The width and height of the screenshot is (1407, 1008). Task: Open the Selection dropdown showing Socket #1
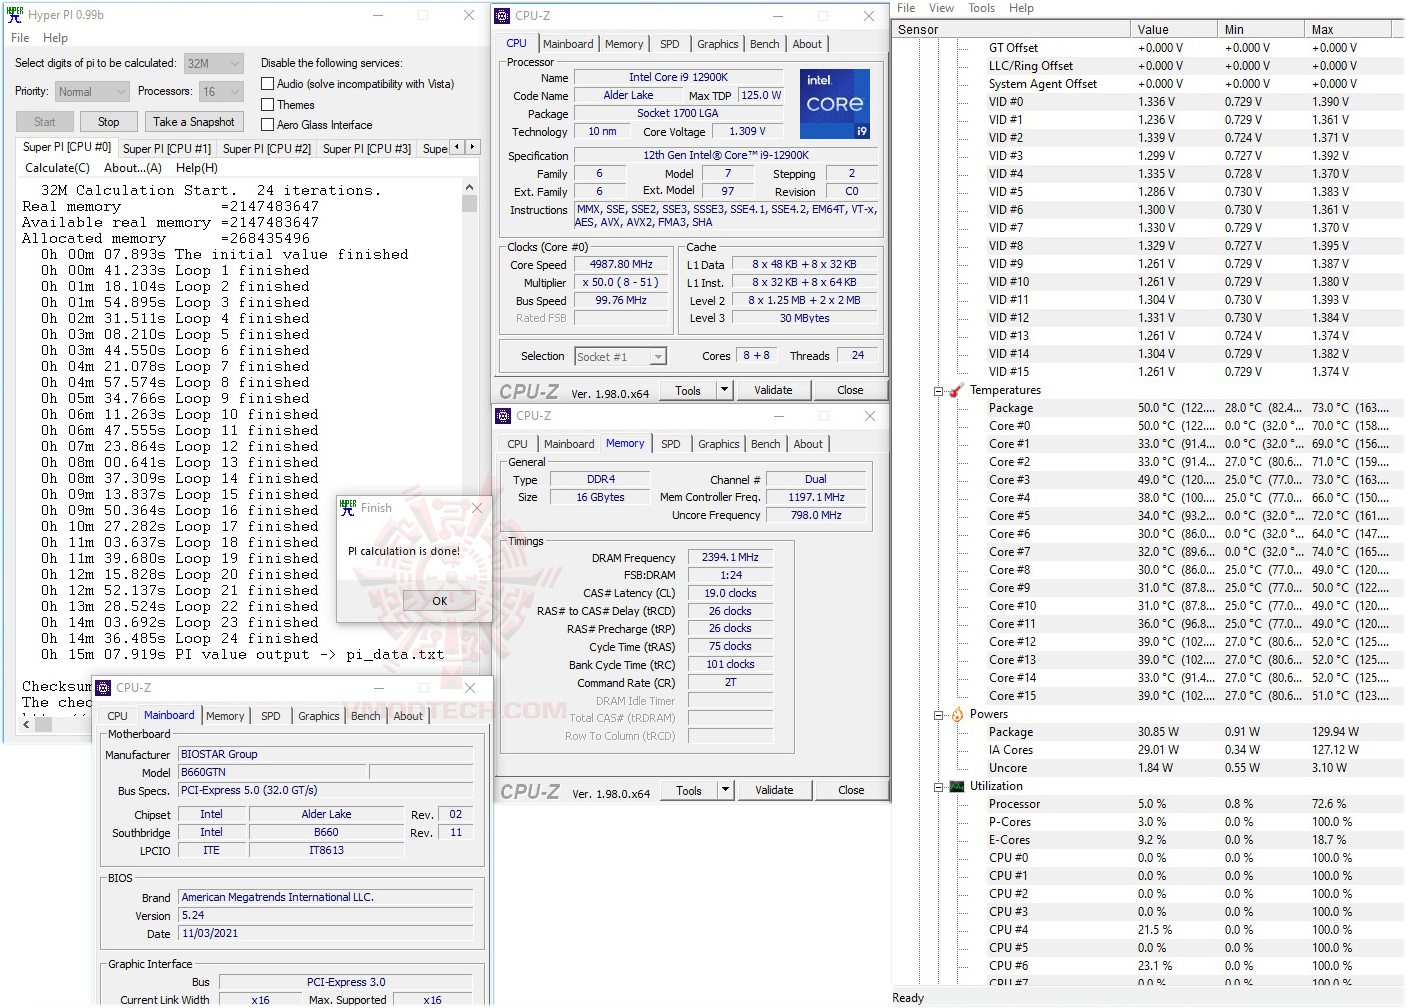(620, 356)
